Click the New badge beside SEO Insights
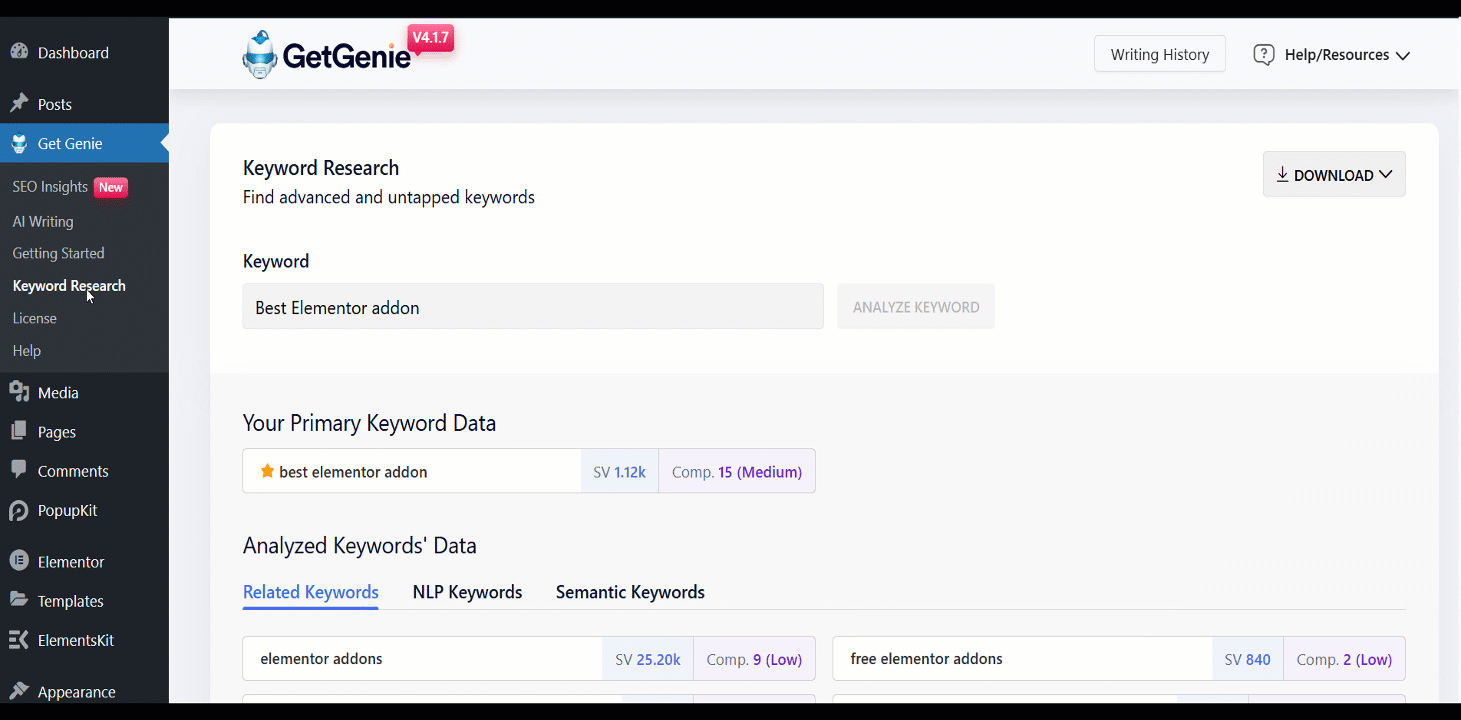The height and width of the screenshot is (720, 1461). tap(111, 187)
